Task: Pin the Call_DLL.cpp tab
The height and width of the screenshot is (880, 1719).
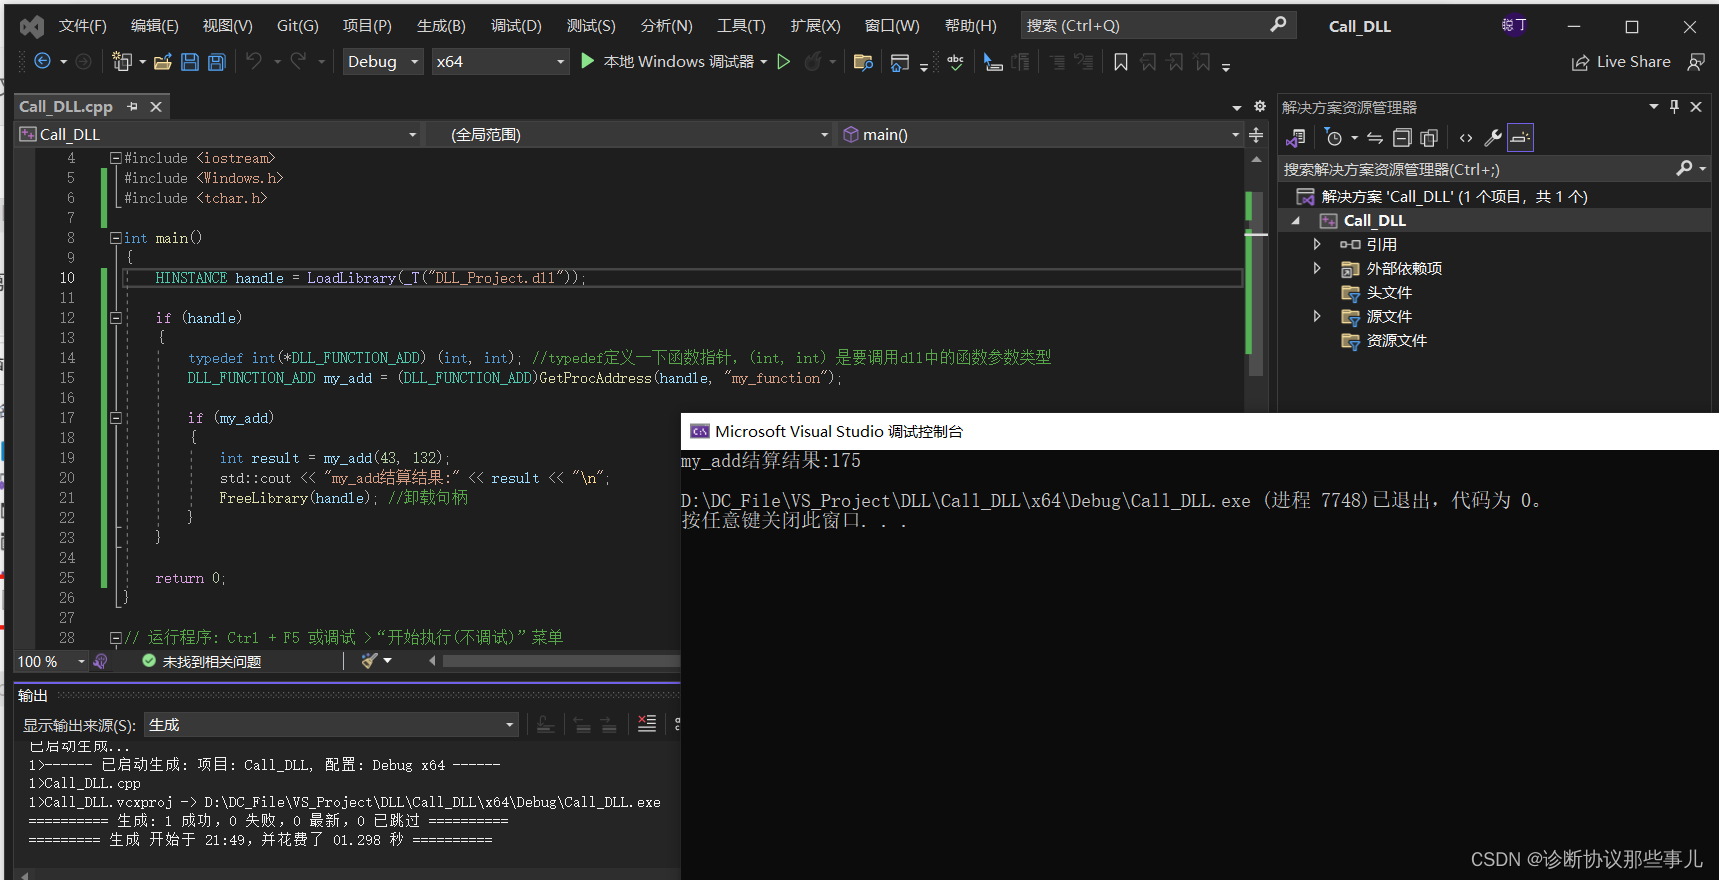Action: point(132,106)
